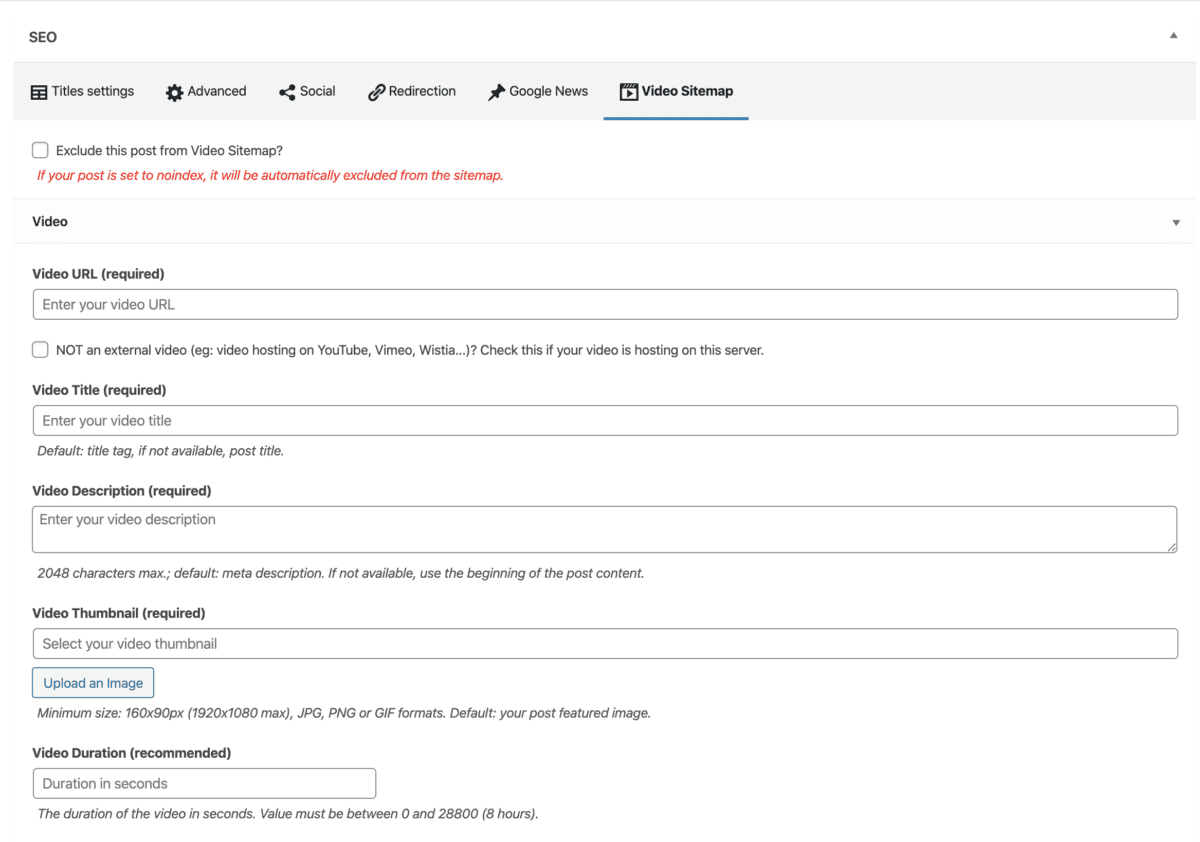
Task: Select the Google News tab
Action: pos(538,91)
